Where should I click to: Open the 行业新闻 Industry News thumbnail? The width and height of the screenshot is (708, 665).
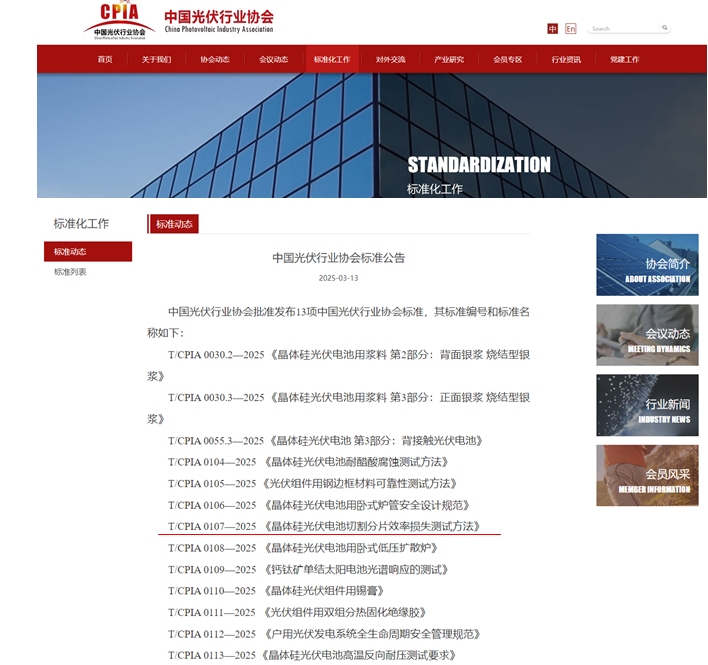[x=647, y=405]
